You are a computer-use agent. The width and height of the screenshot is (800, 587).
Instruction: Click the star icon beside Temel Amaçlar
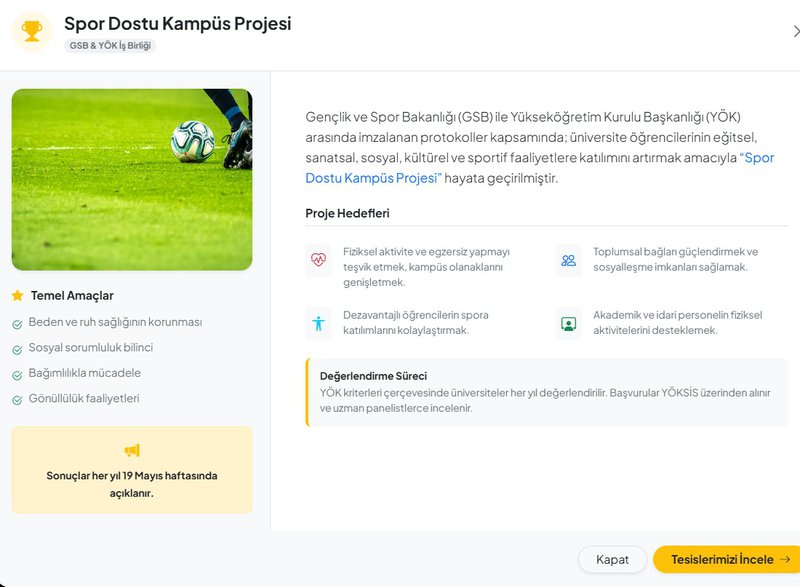point(17,296)
